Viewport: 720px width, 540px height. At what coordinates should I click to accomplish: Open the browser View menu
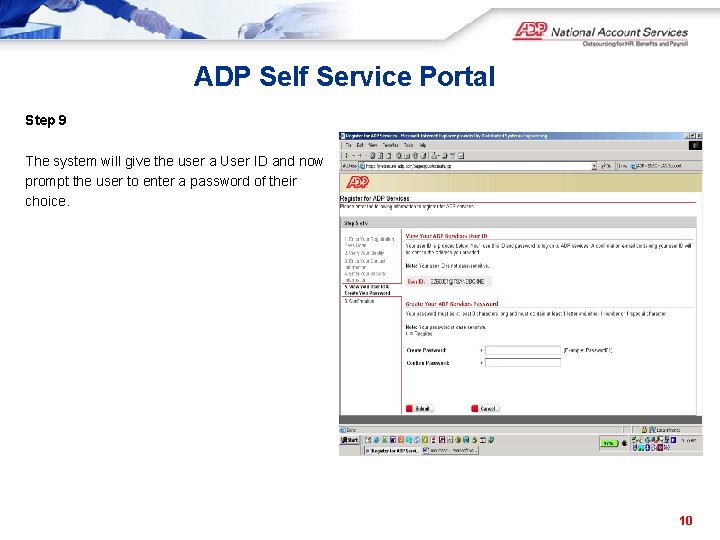click(373, 145)
